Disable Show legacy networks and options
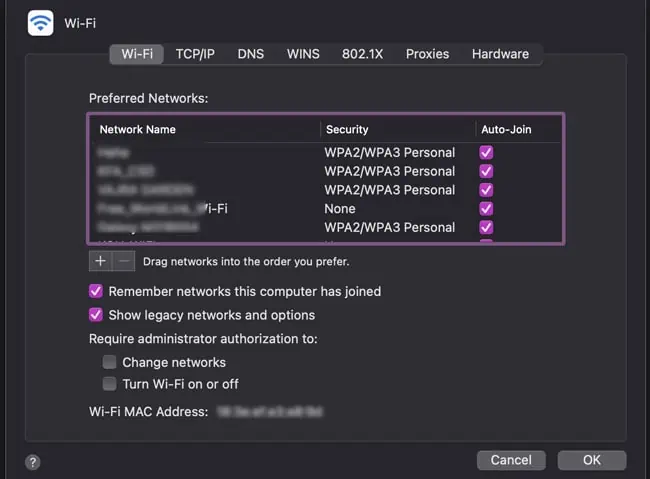Image resolution: width=650 pixels, height=479 pixels. (96, 315)
